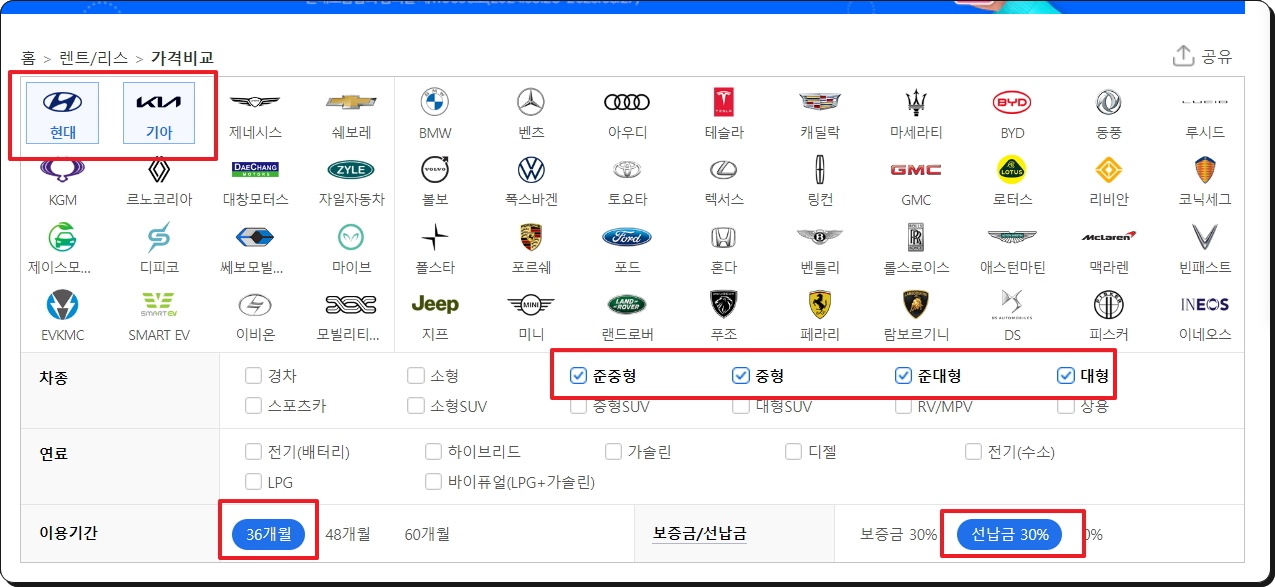The image size is (1275, 587).
Task: Select the Lexus (렉서스) logo
Action: coord(724,169)
